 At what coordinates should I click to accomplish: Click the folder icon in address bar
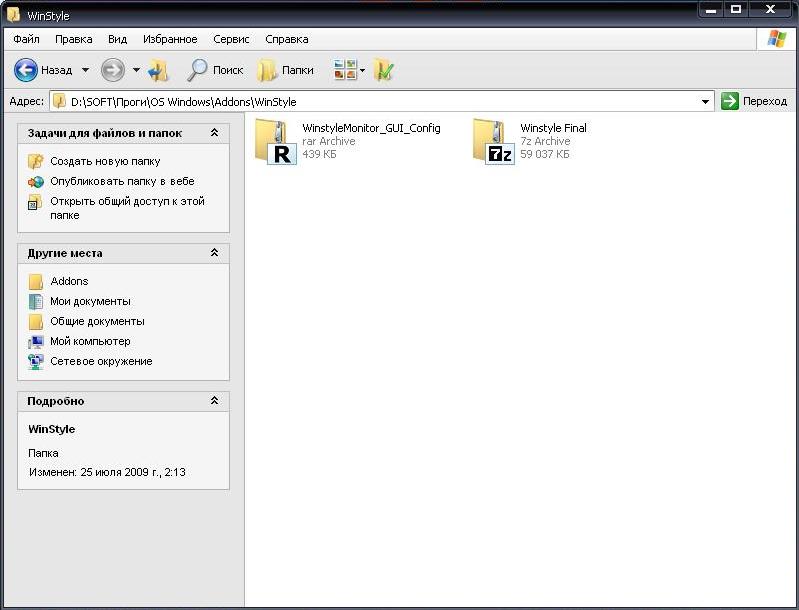tap(60, 101)
